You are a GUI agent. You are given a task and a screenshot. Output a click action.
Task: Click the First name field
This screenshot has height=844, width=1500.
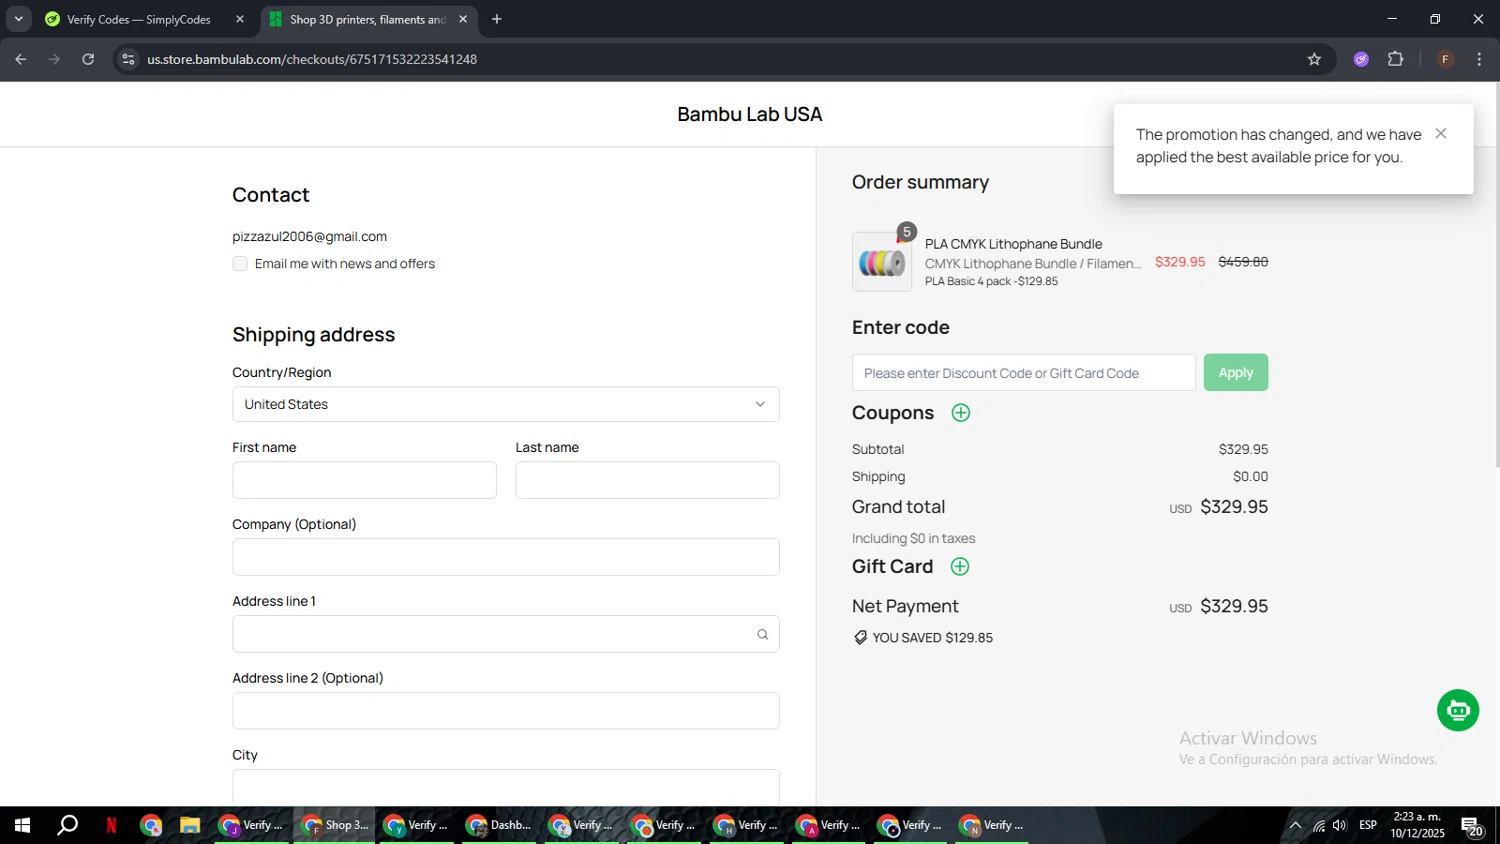[x=364, y=480]
